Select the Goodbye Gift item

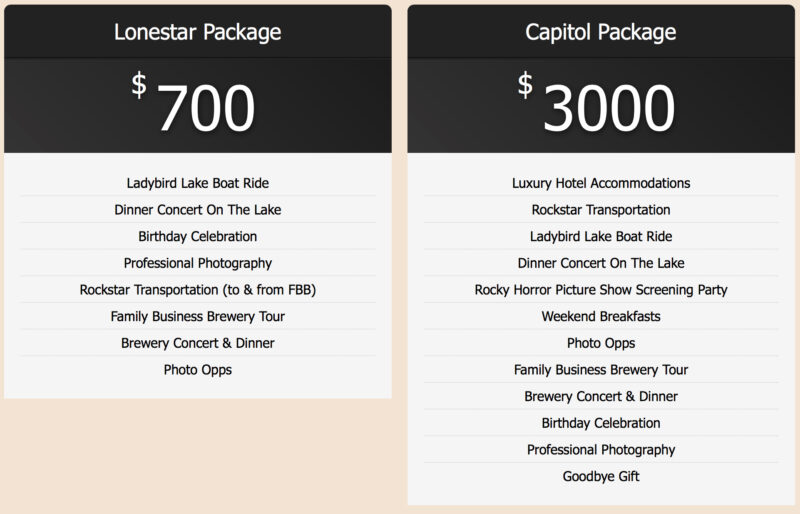point(600,476)
